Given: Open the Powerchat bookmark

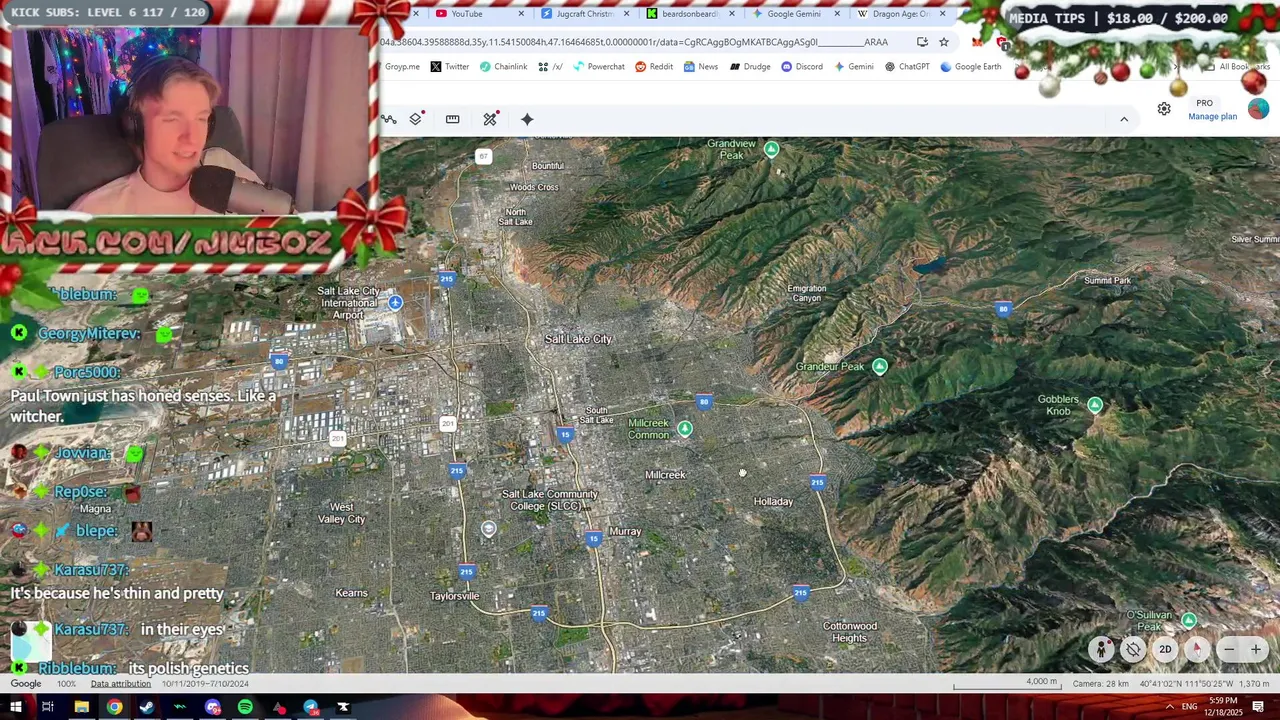Looking at the screenshot, I should (x=598, y=67).
